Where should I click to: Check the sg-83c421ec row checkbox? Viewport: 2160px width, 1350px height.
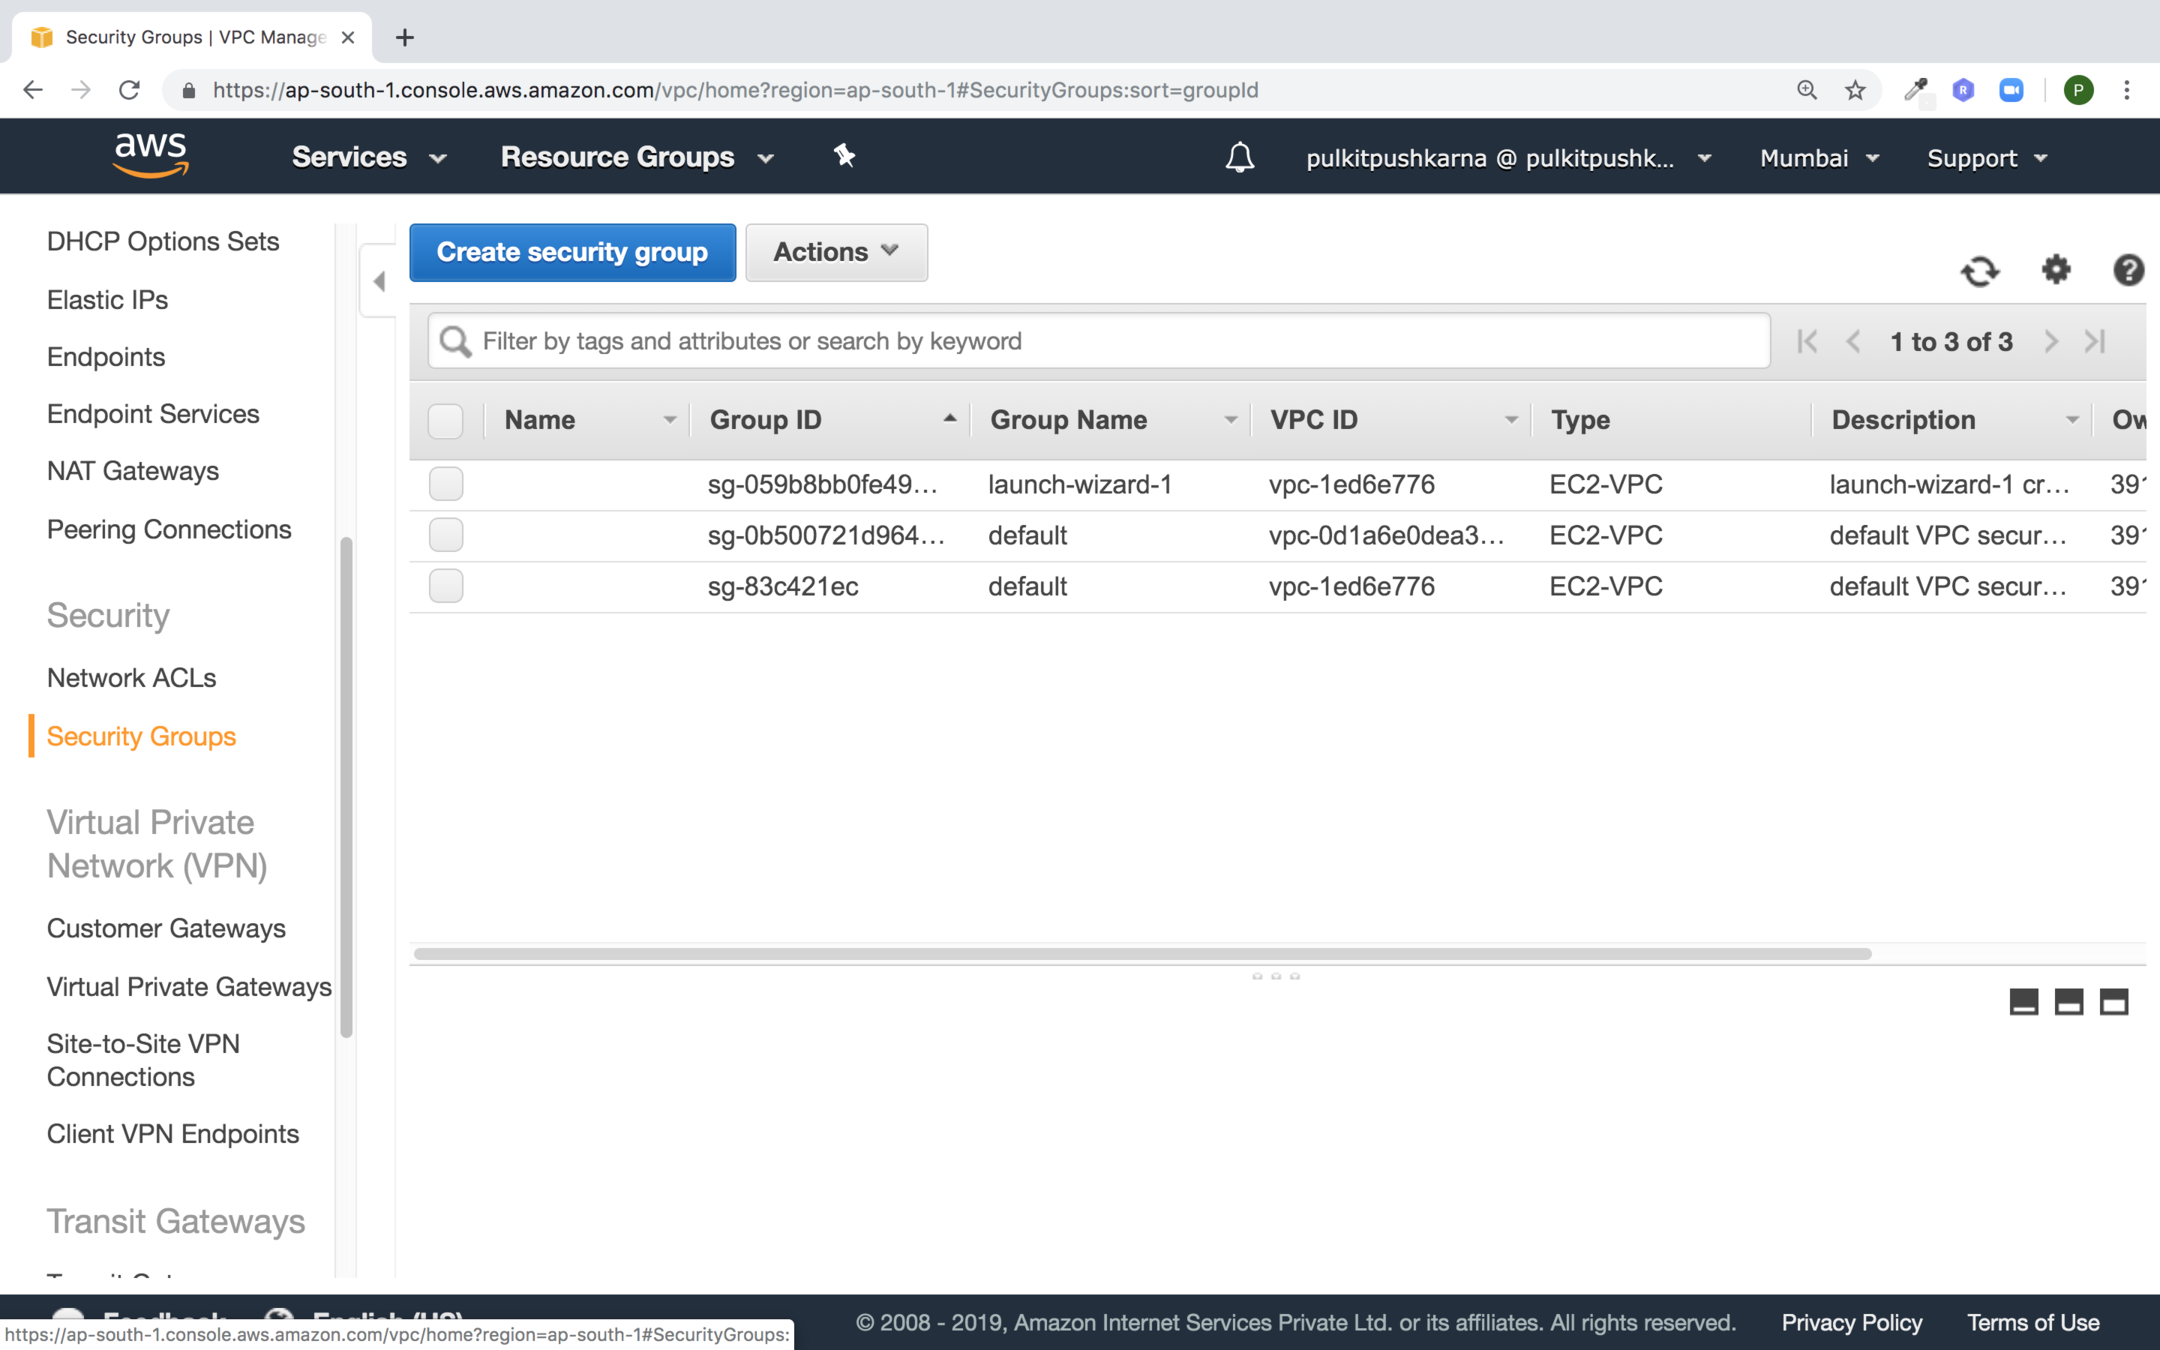(446, 586)
